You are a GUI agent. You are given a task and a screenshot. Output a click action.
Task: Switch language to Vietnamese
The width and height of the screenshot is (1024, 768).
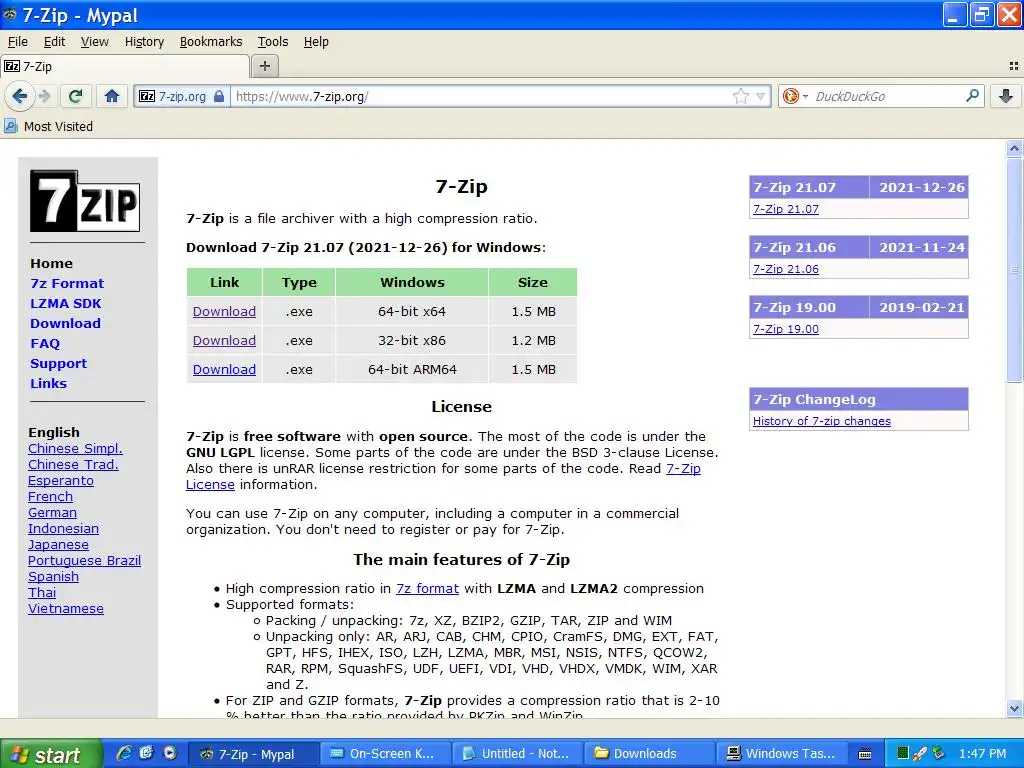point(66,609)
